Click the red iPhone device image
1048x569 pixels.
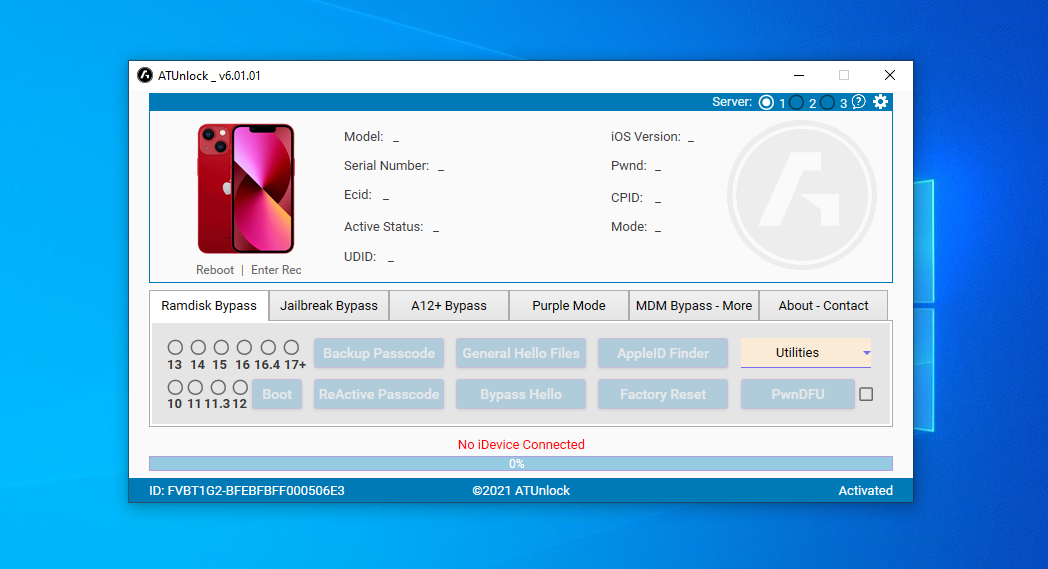(245, 188)
